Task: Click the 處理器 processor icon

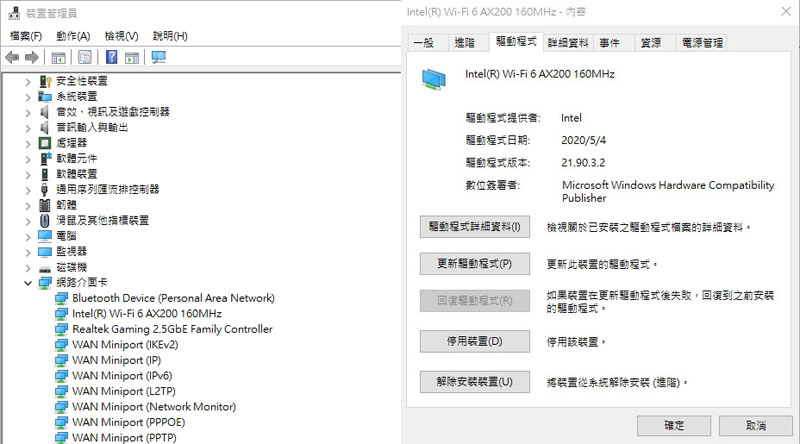Action: point(45,143)
